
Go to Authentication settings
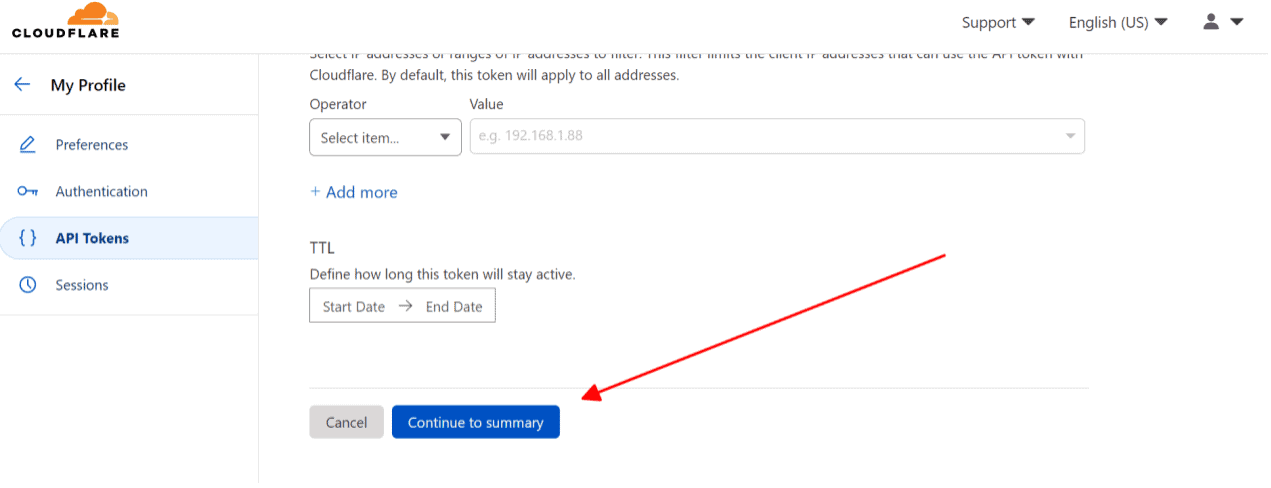click(101, 192)
